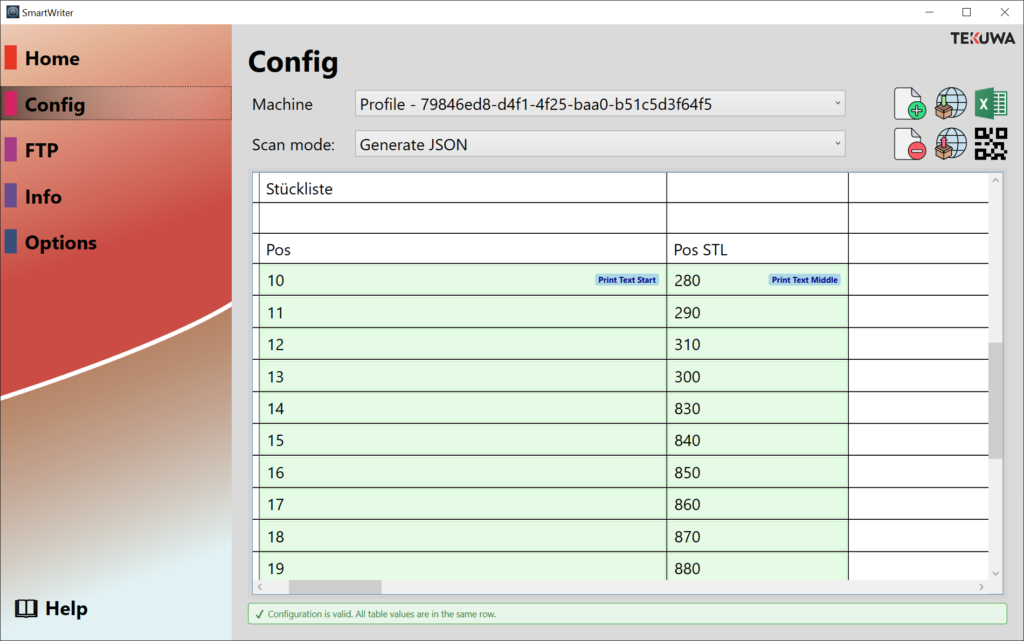Go to the Home section
This screenshot has width=1024, height=641.
[x=52, y=58]
